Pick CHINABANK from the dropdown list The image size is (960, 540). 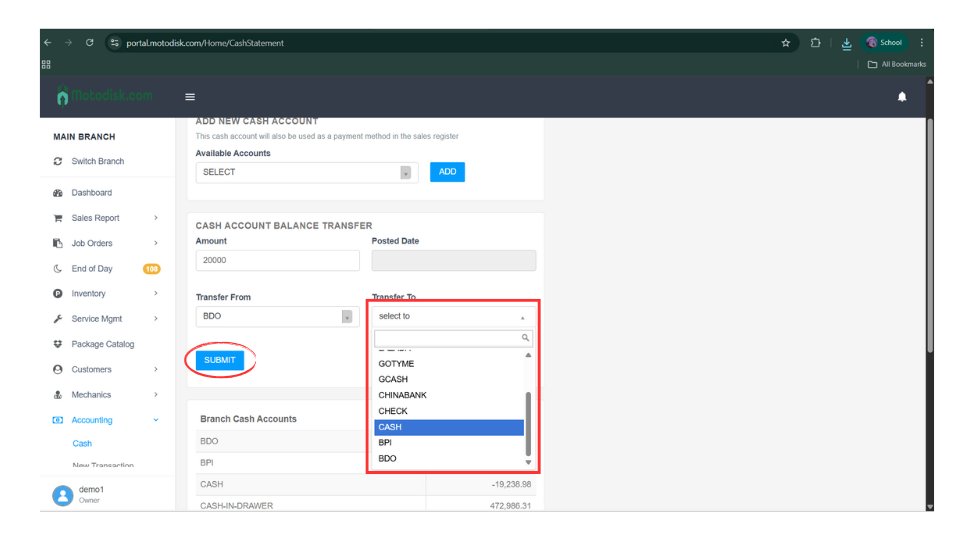point(402,395)
